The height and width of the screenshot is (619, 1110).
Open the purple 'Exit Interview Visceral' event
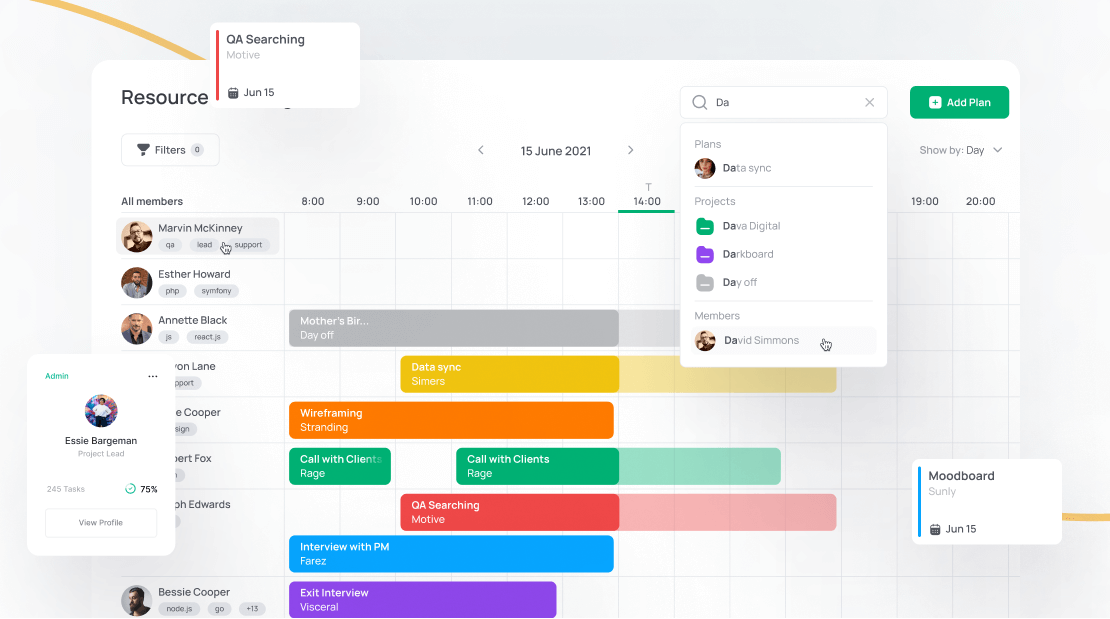[x=423, y=600]
